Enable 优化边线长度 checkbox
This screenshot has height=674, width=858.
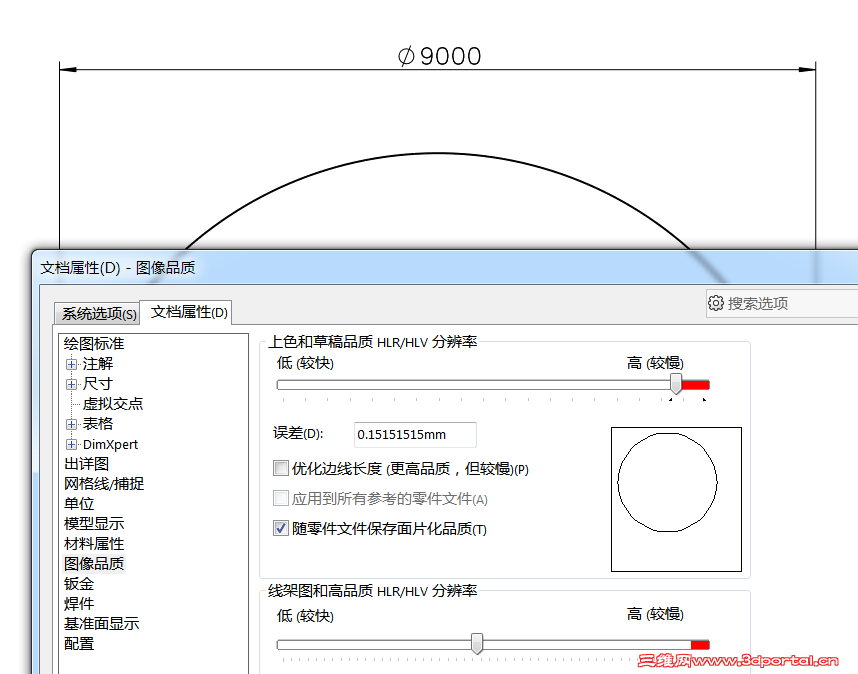(x=281, y=468)
